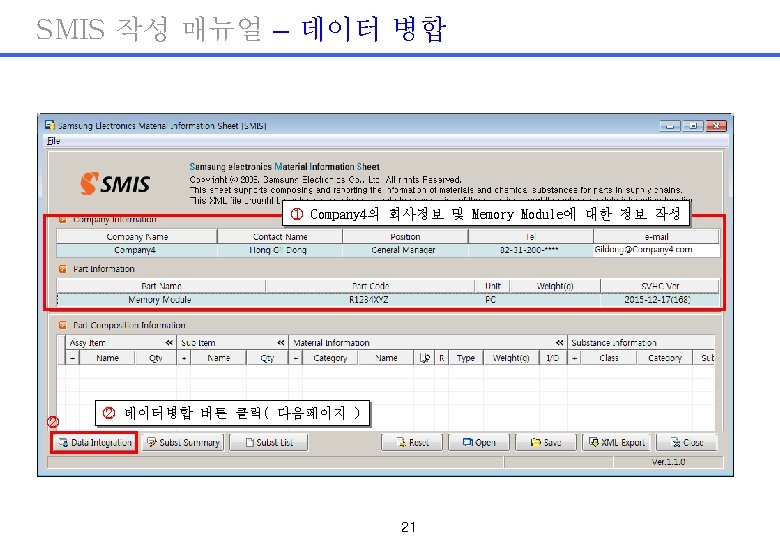Click the Assy Item Qty column header

coord(156,358)
